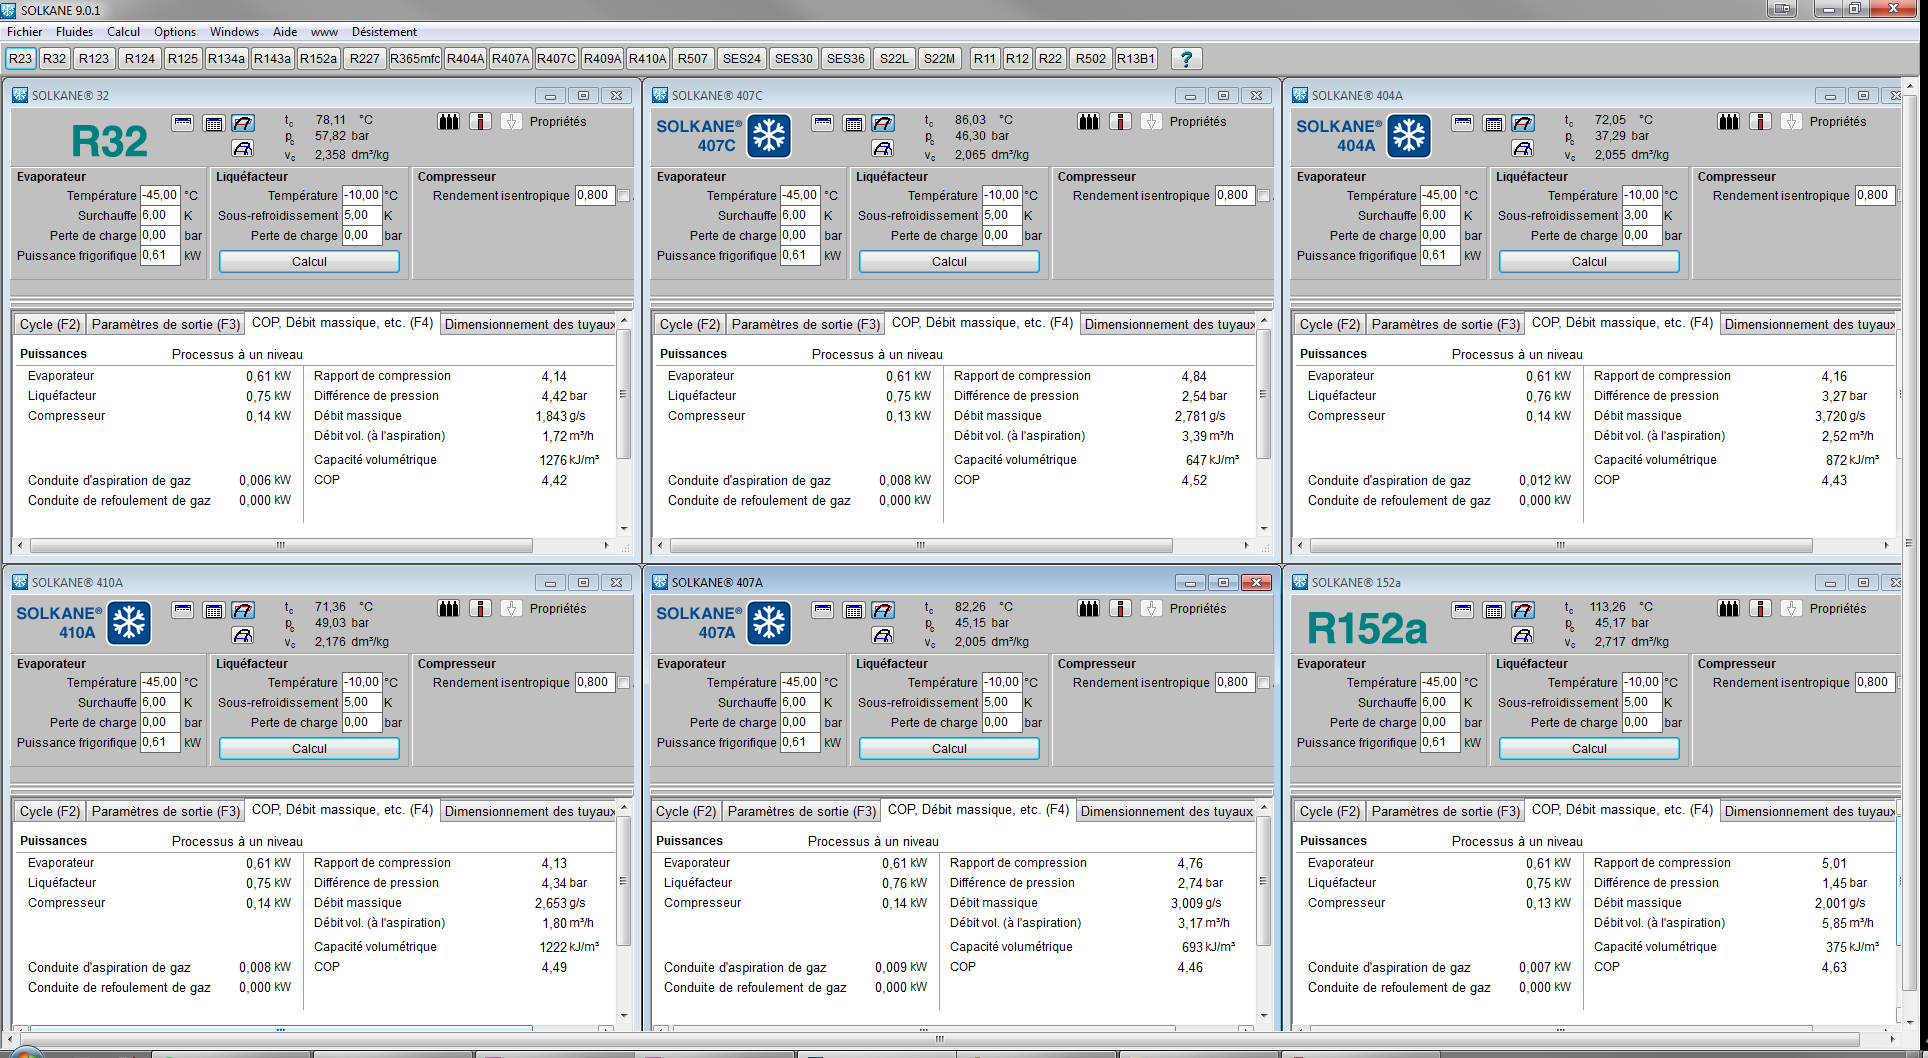Open the Désistement menu
The image size is (1928, 1058).
click(384, 32)
